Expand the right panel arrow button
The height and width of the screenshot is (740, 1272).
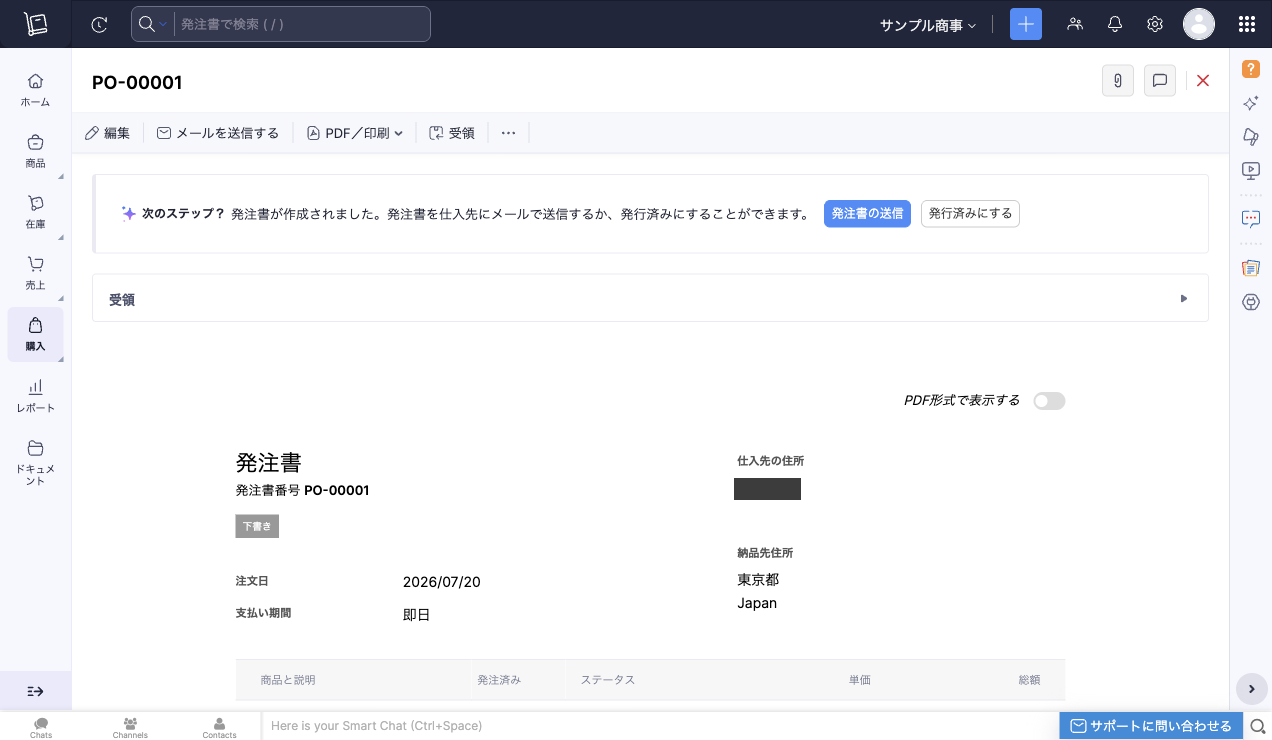(1251, 689)
